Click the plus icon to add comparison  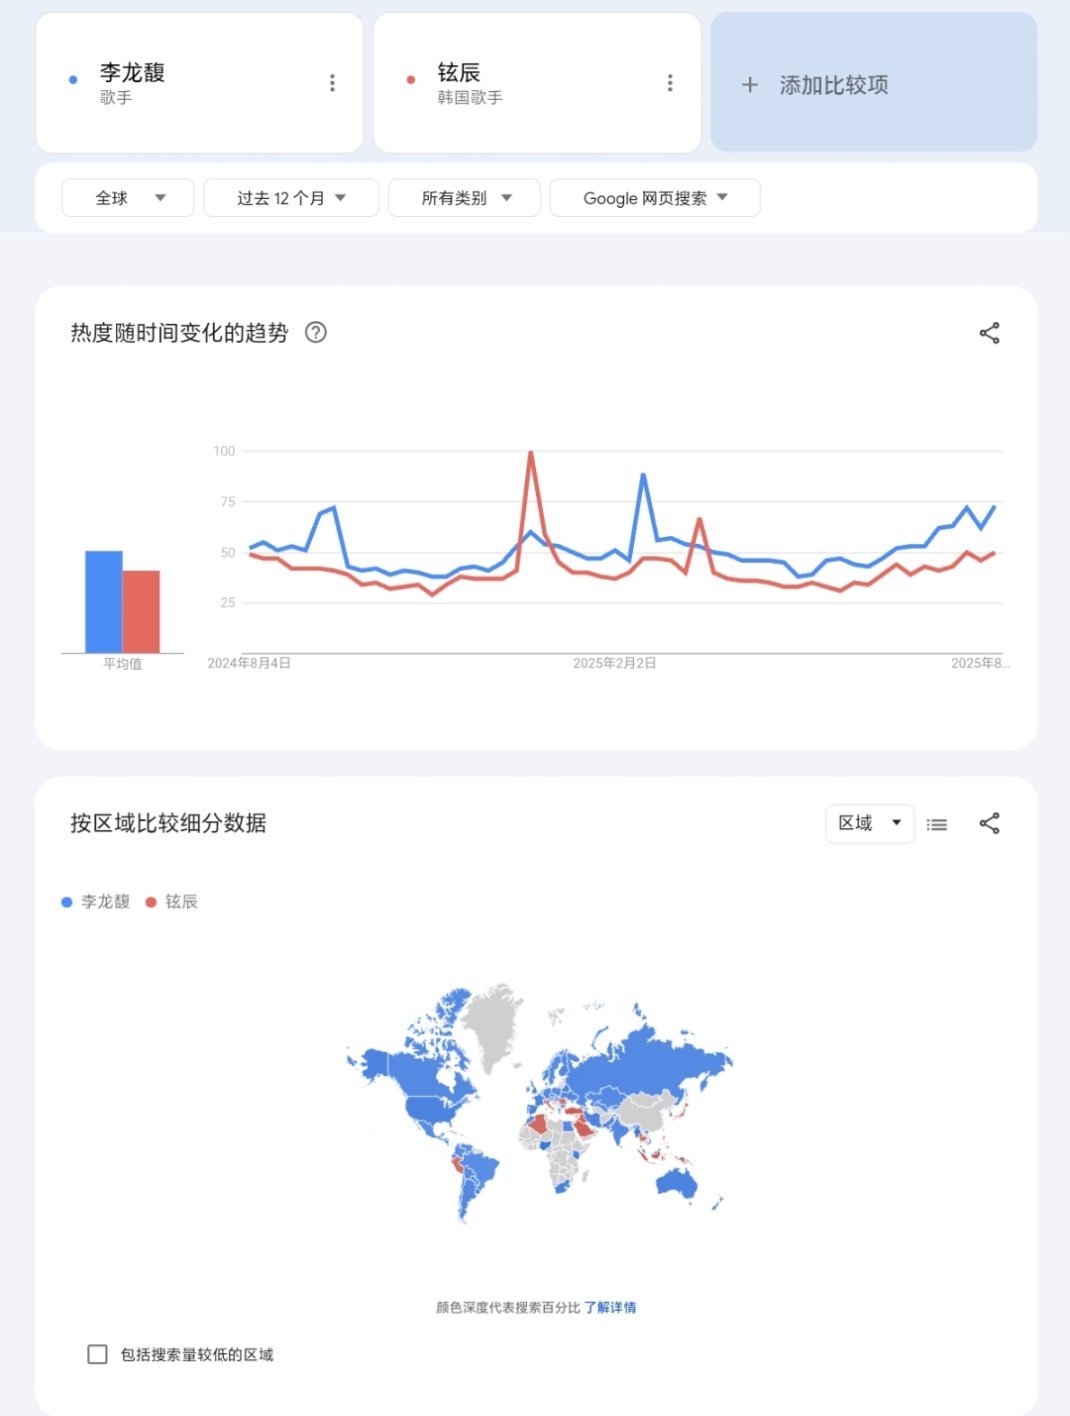pyautogui.click(x=750, y=85)
